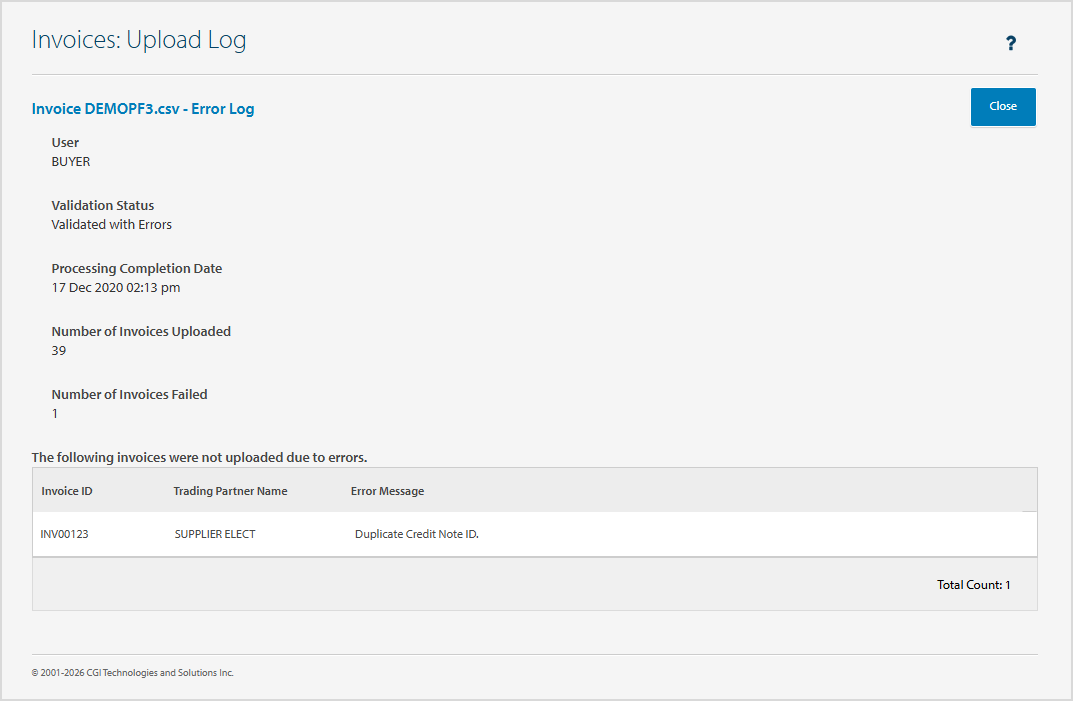Click the CGI Technologies copyright footer text
The height and width of the screenshot is (701, 1073).
[x=133, y=673]
